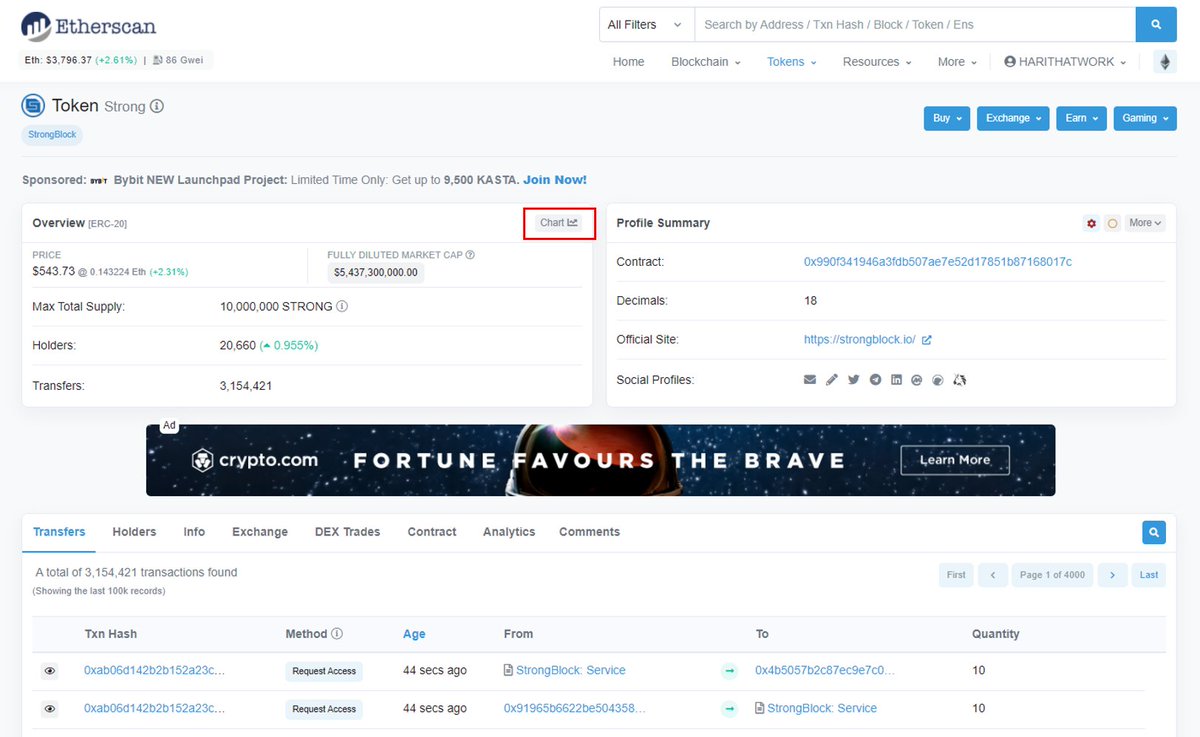Open the All Filters dropdown
This screenshot has width=1200, height=737.
(x=646, y=24)
